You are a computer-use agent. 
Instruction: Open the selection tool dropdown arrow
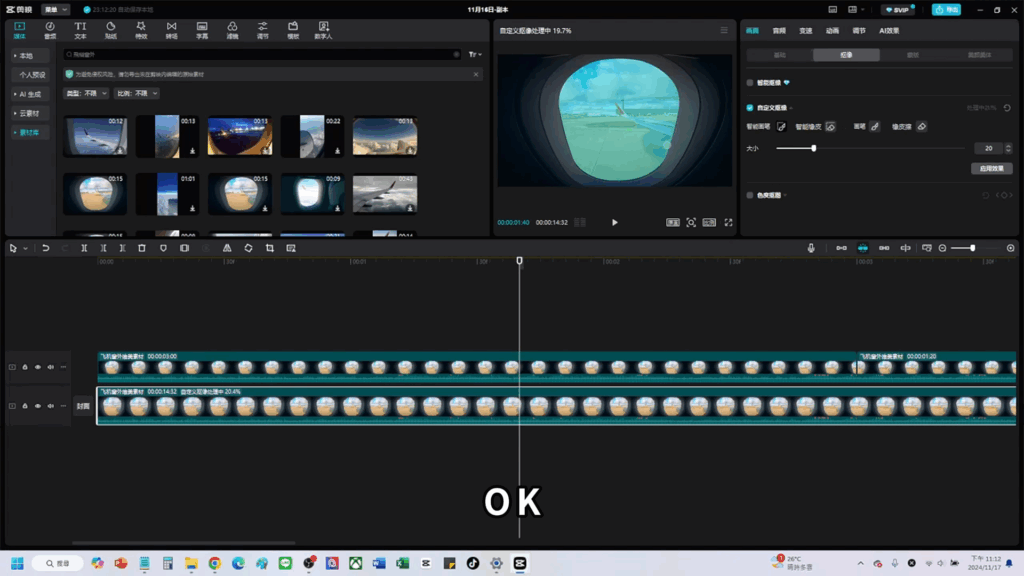(x=25, y=248)
